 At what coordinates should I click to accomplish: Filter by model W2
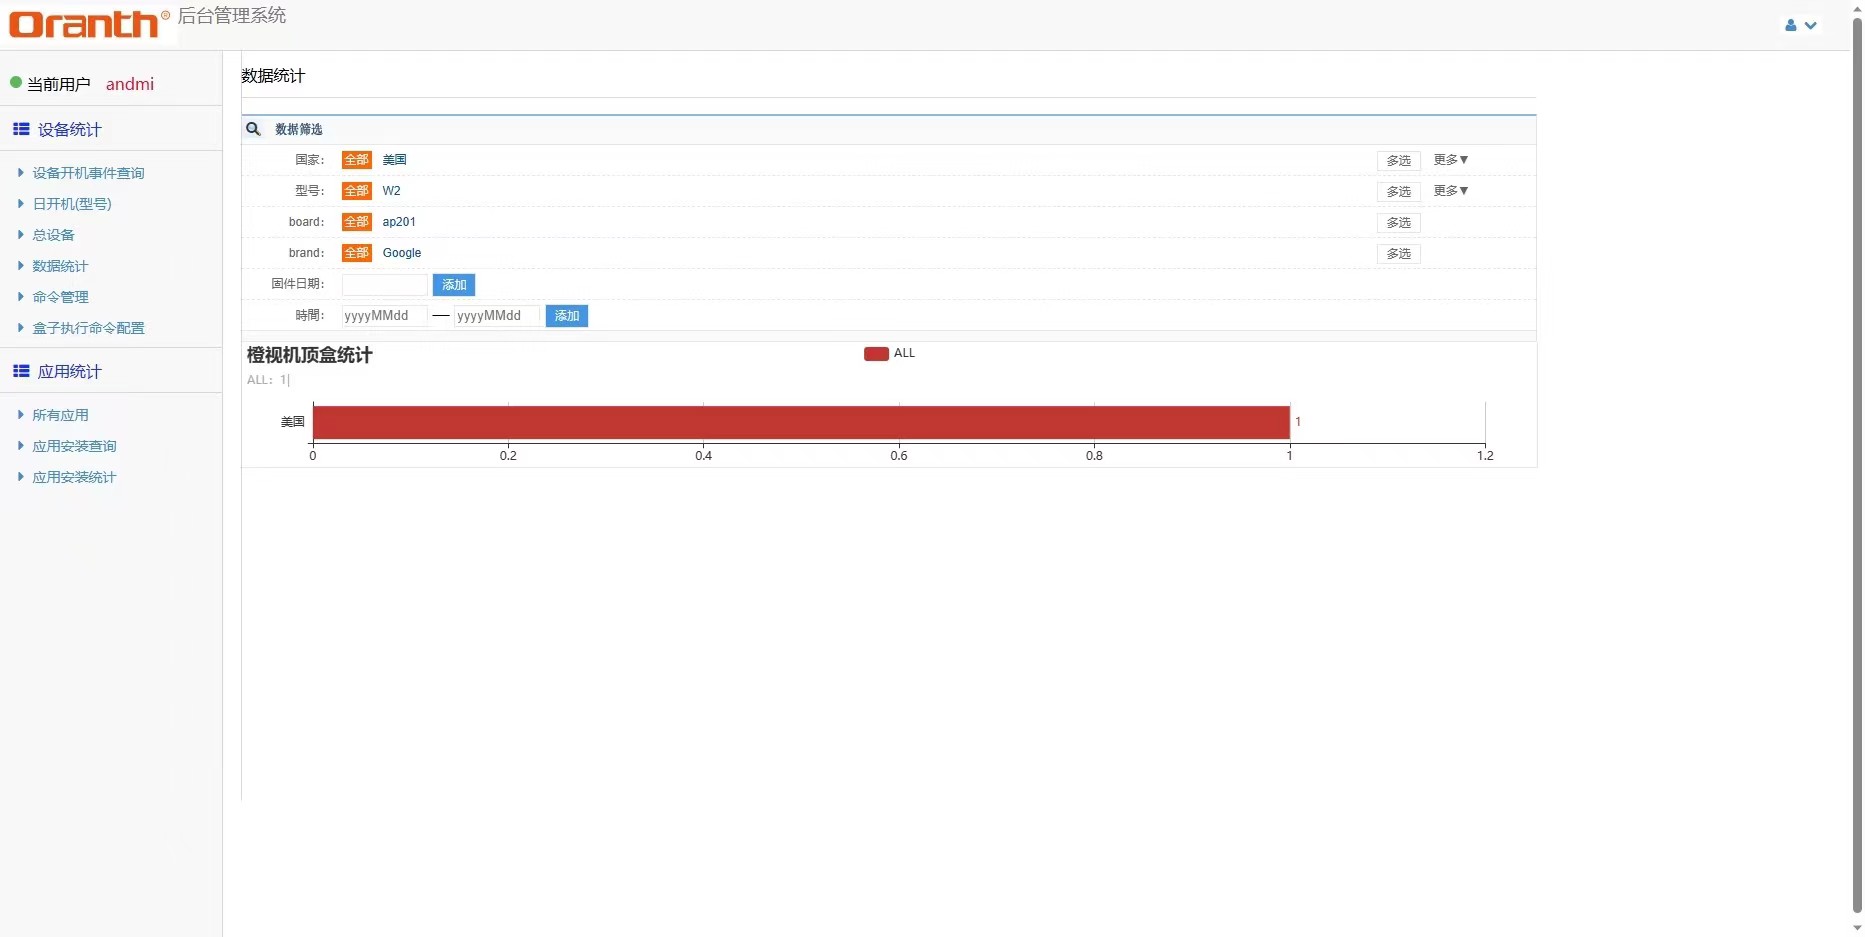pyautogui.click(x=391, y=191)
